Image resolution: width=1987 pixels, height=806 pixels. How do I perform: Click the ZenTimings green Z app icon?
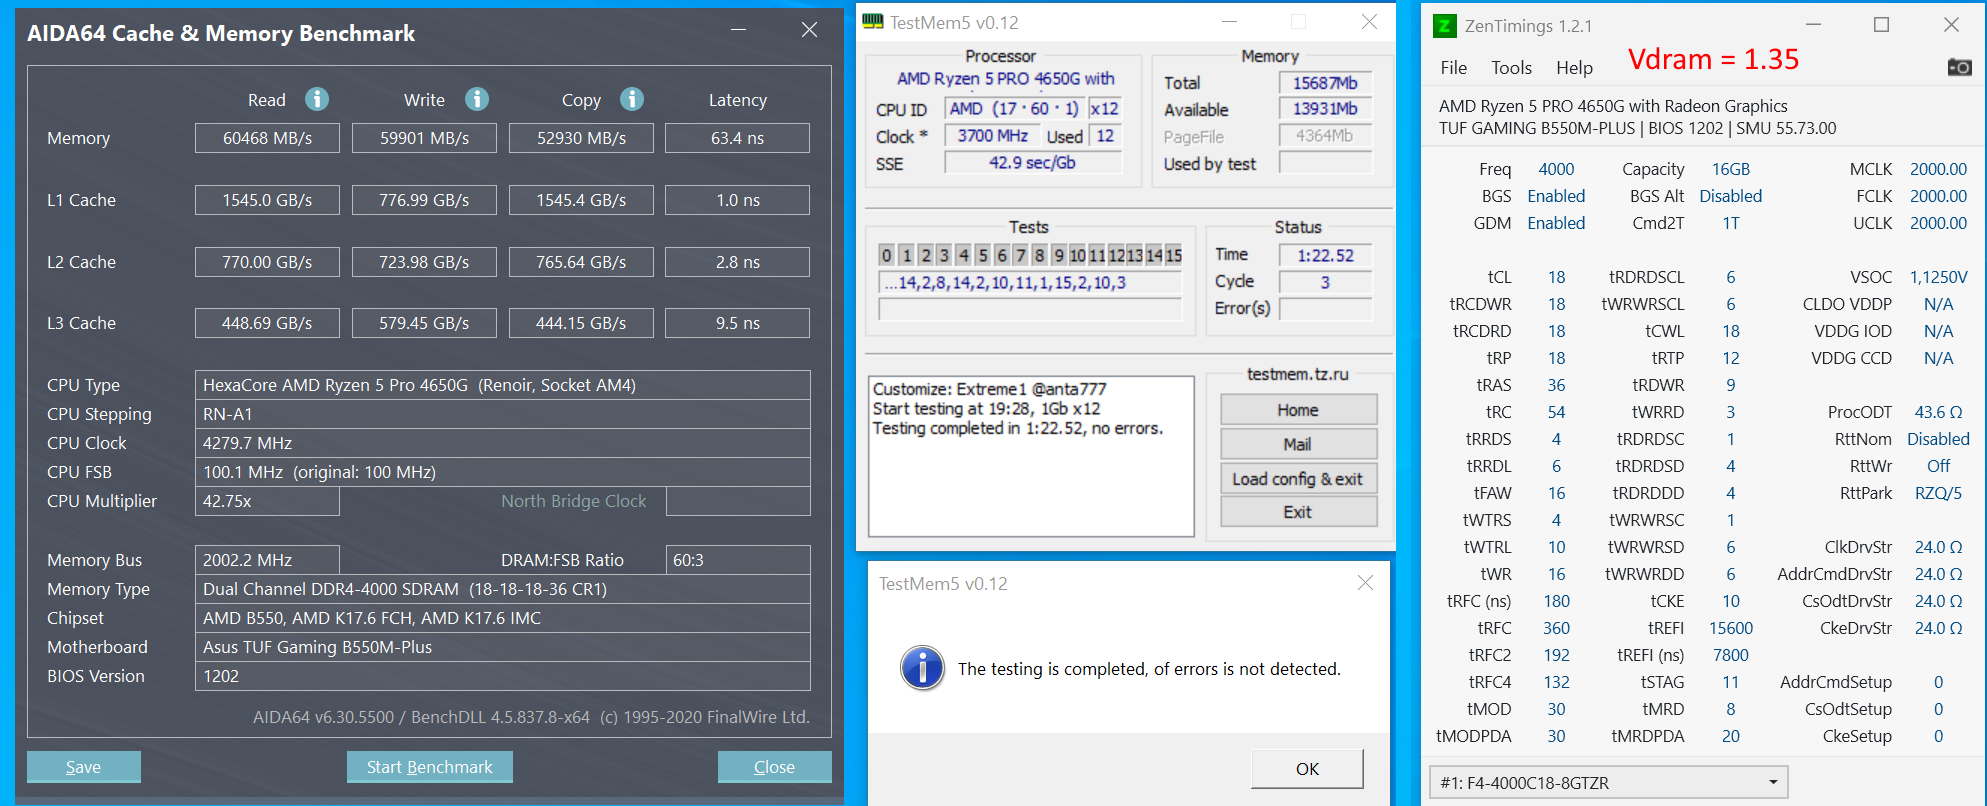tap(1444, 26)
